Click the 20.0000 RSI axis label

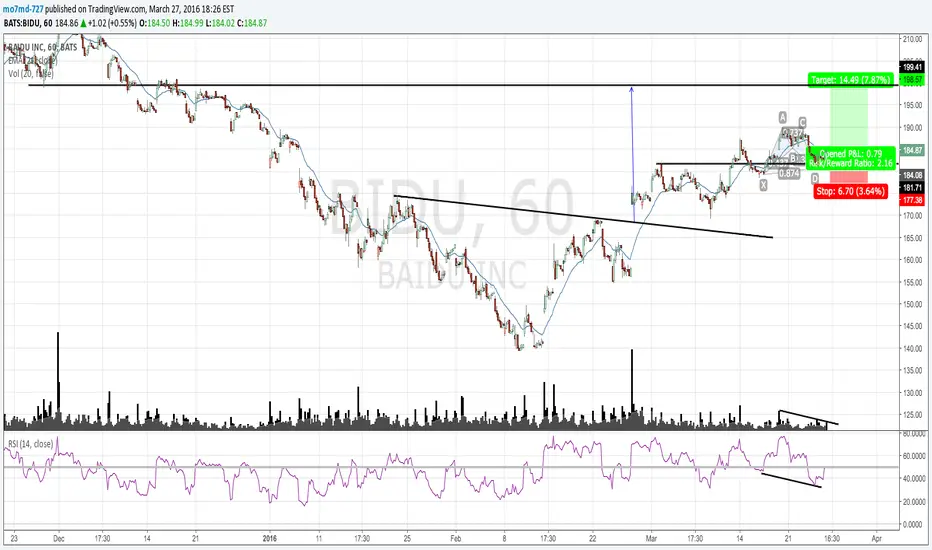914,502
